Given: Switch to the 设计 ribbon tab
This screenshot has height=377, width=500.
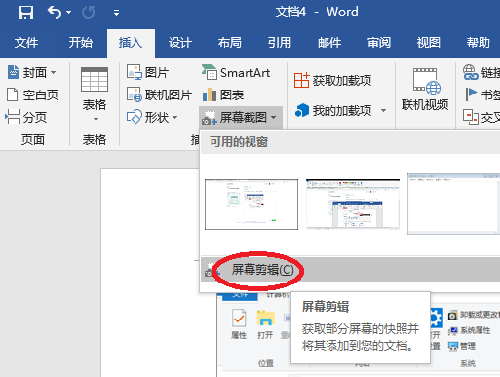Looking at the screenshot, I should tap(180, 43).
